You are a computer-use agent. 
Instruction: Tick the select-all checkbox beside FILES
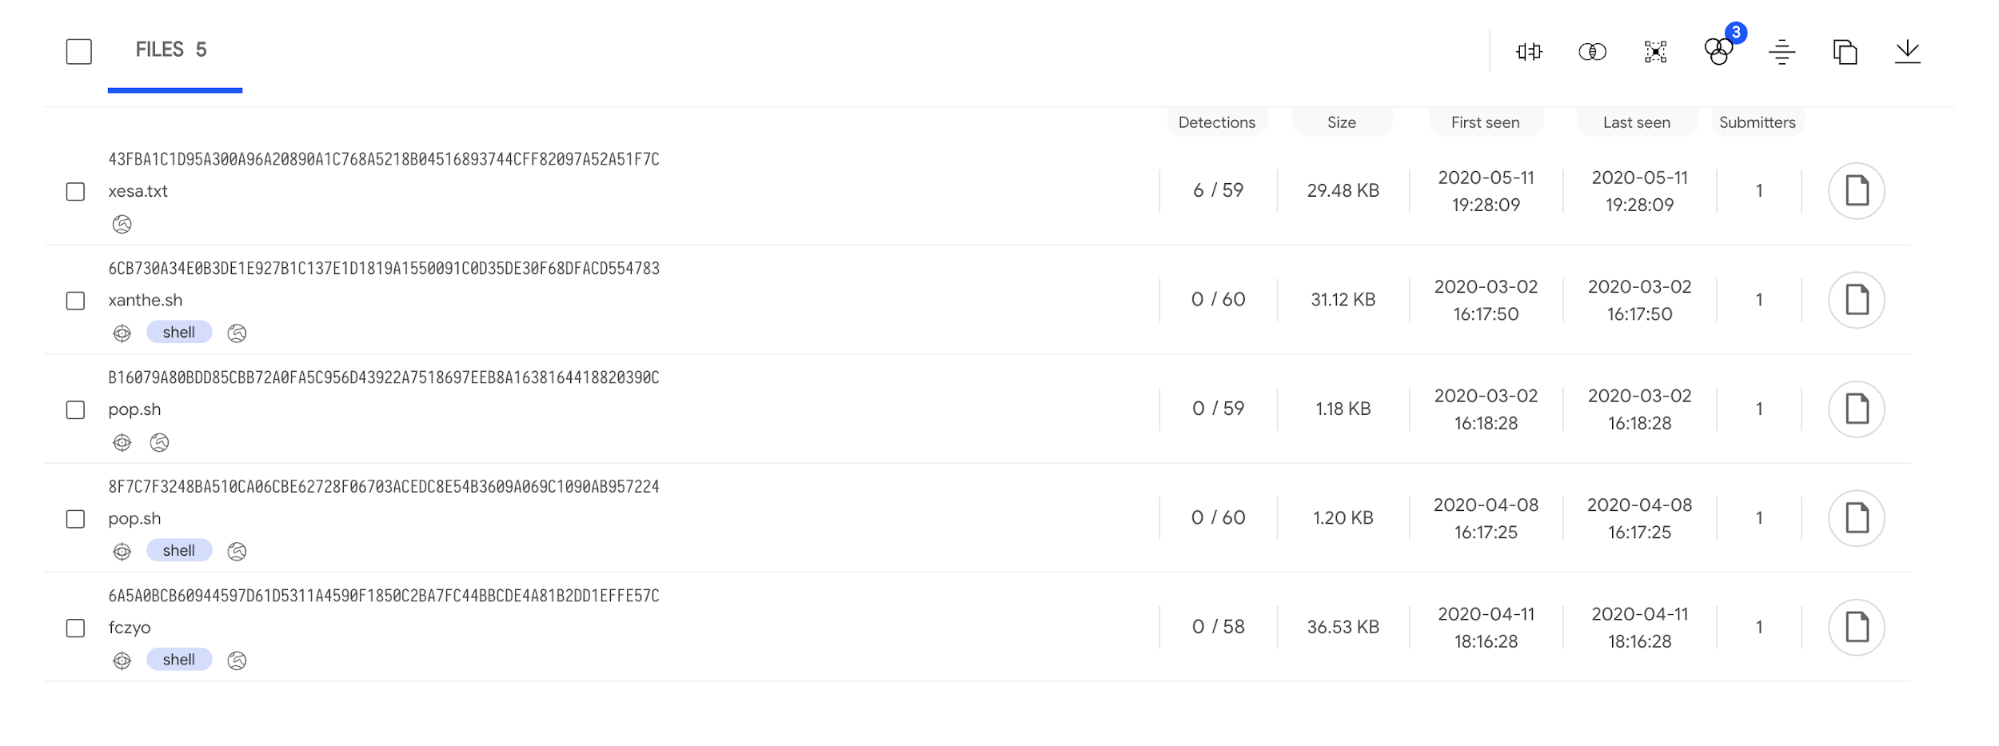tap(79, 52)
